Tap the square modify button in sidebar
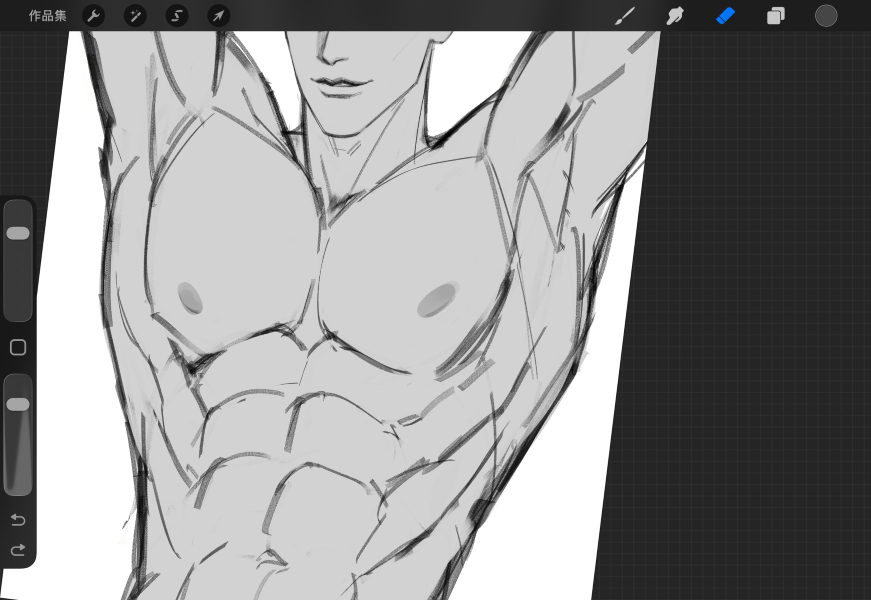Image resolution: width=871 pixels, height=600 pixels. tap(18, 348)
